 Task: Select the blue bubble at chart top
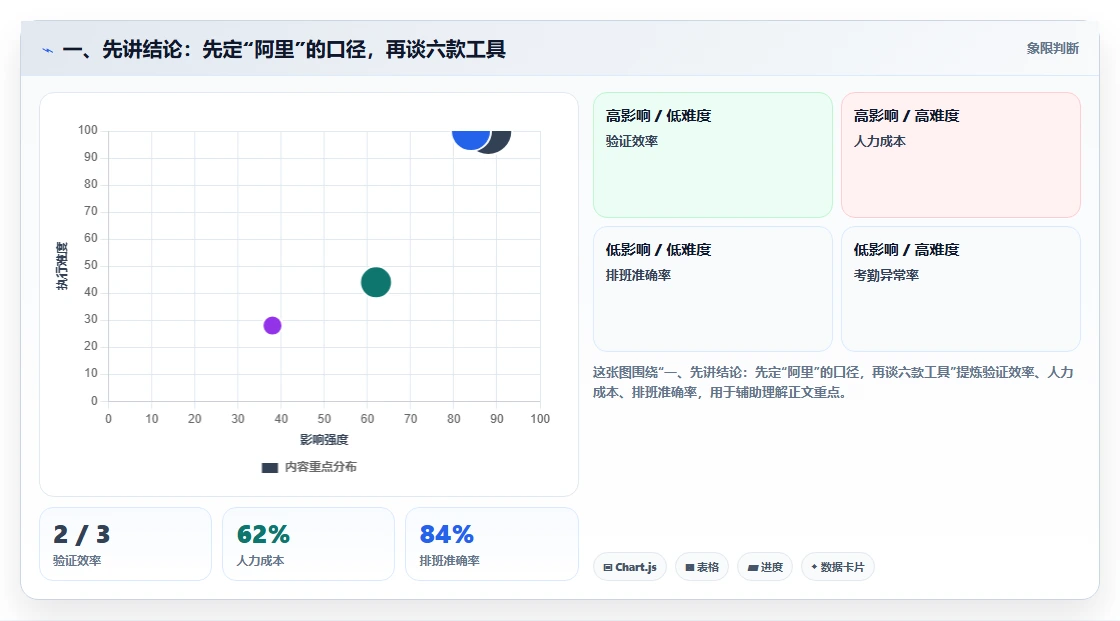[x=470, y=139]
